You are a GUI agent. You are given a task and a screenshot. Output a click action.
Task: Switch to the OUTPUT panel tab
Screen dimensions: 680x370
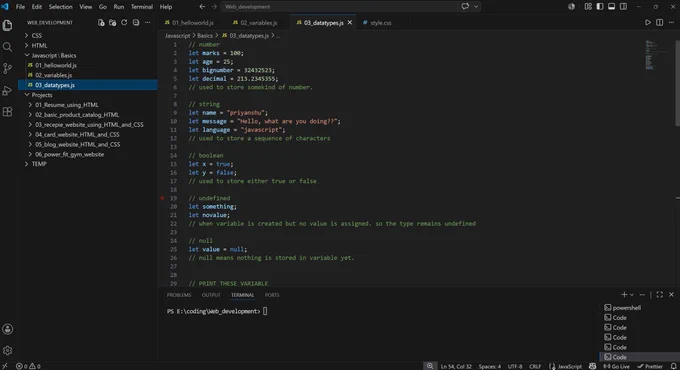pyautogui.click(x=211, y=295)
